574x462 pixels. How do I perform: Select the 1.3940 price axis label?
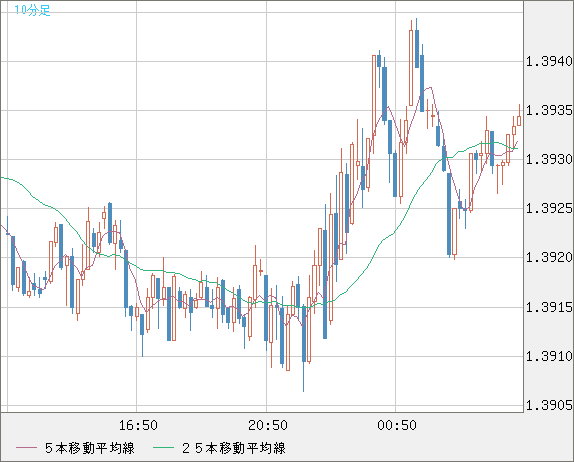pos(549,62)
